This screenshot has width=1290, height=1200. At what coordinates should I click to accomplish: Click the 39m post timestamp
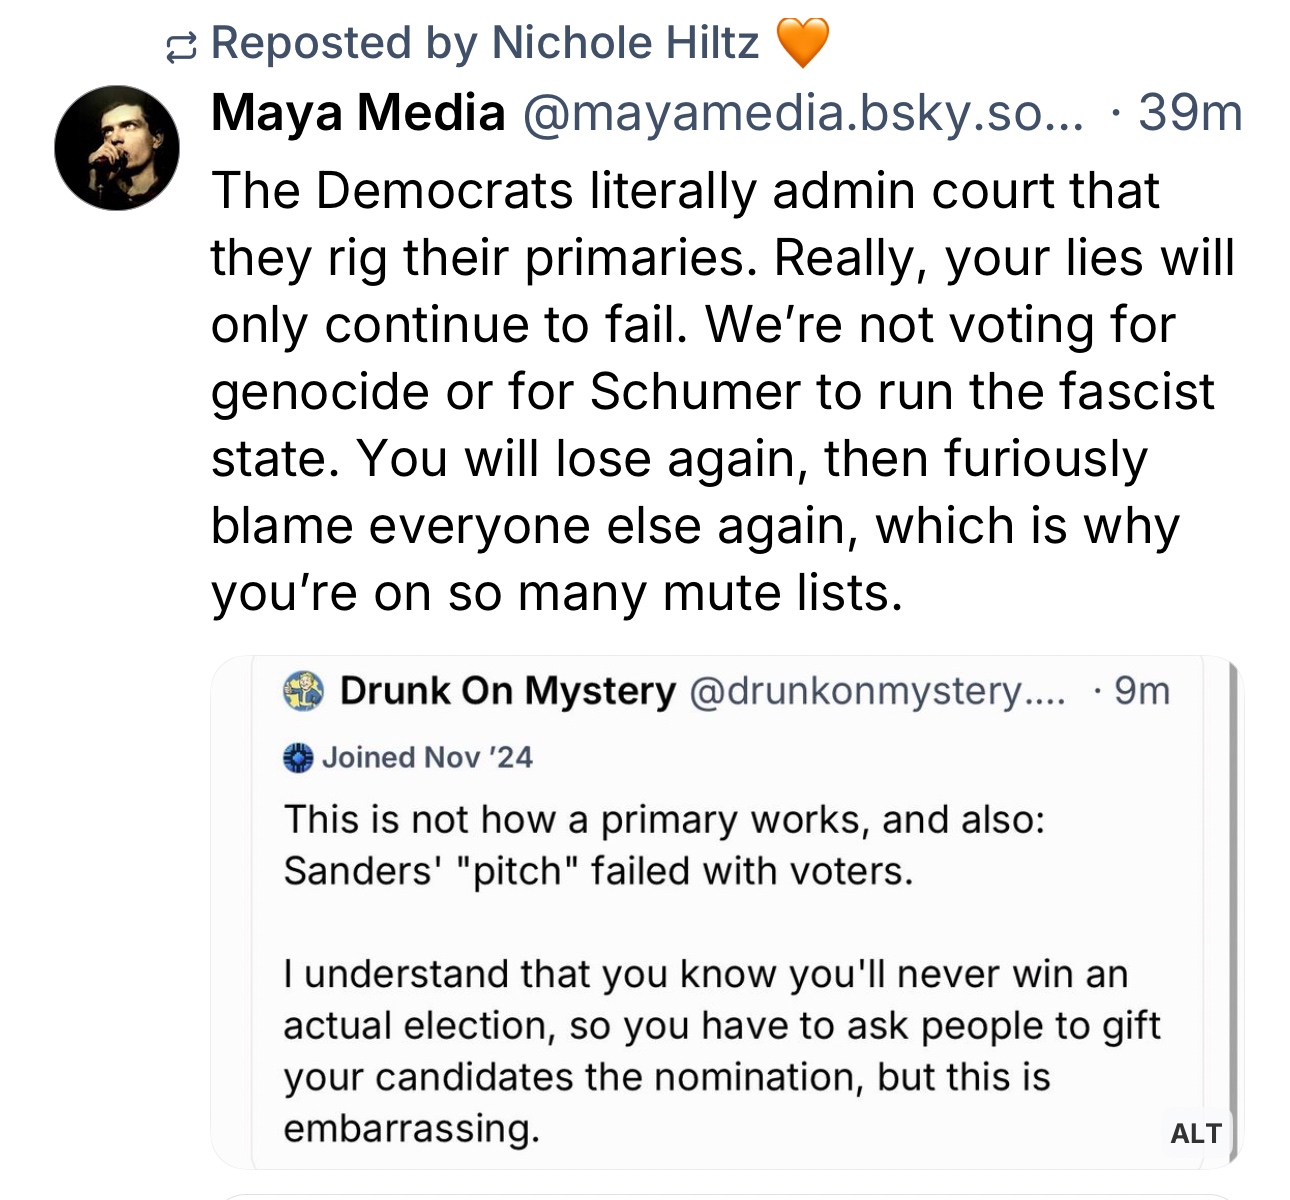coord(1190,113)
